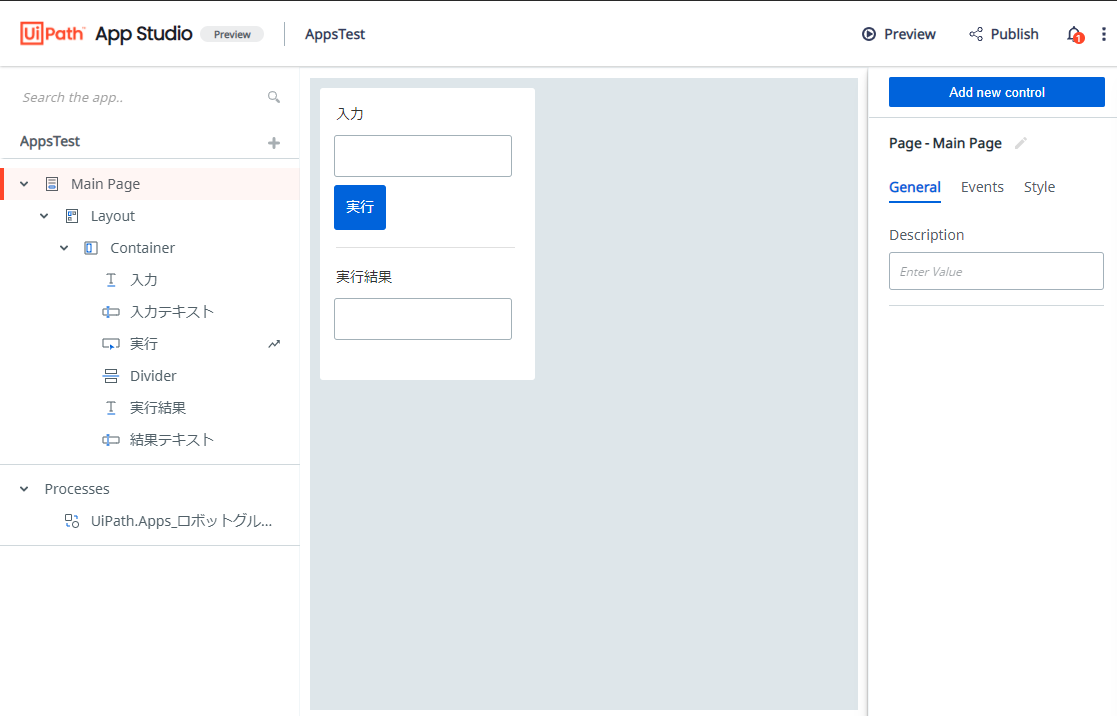
Task: Click the Page - Main Page title
Action: tap(945, 143)
